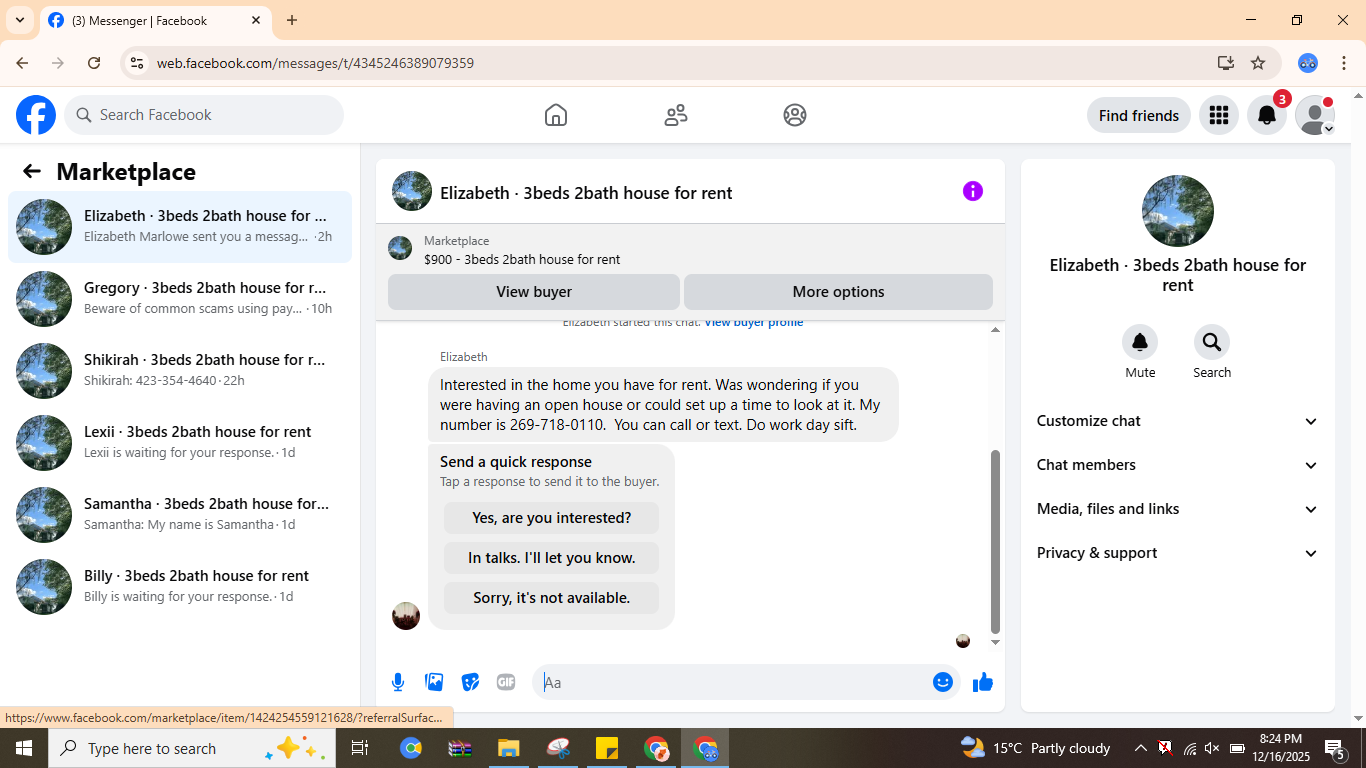Search in conversation using magnifier icon
This screenshot has width=1366, height=768.
pyautogui.click(x=1212, y=343)
